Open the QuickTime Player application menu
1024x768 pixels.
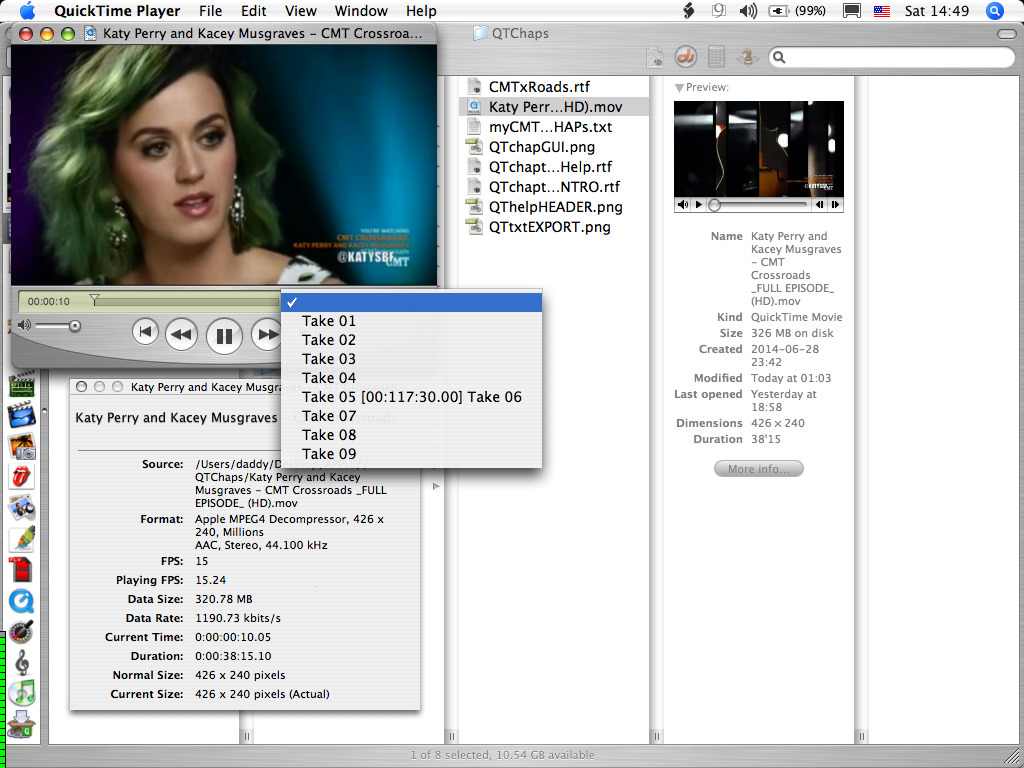pos(117,11)
